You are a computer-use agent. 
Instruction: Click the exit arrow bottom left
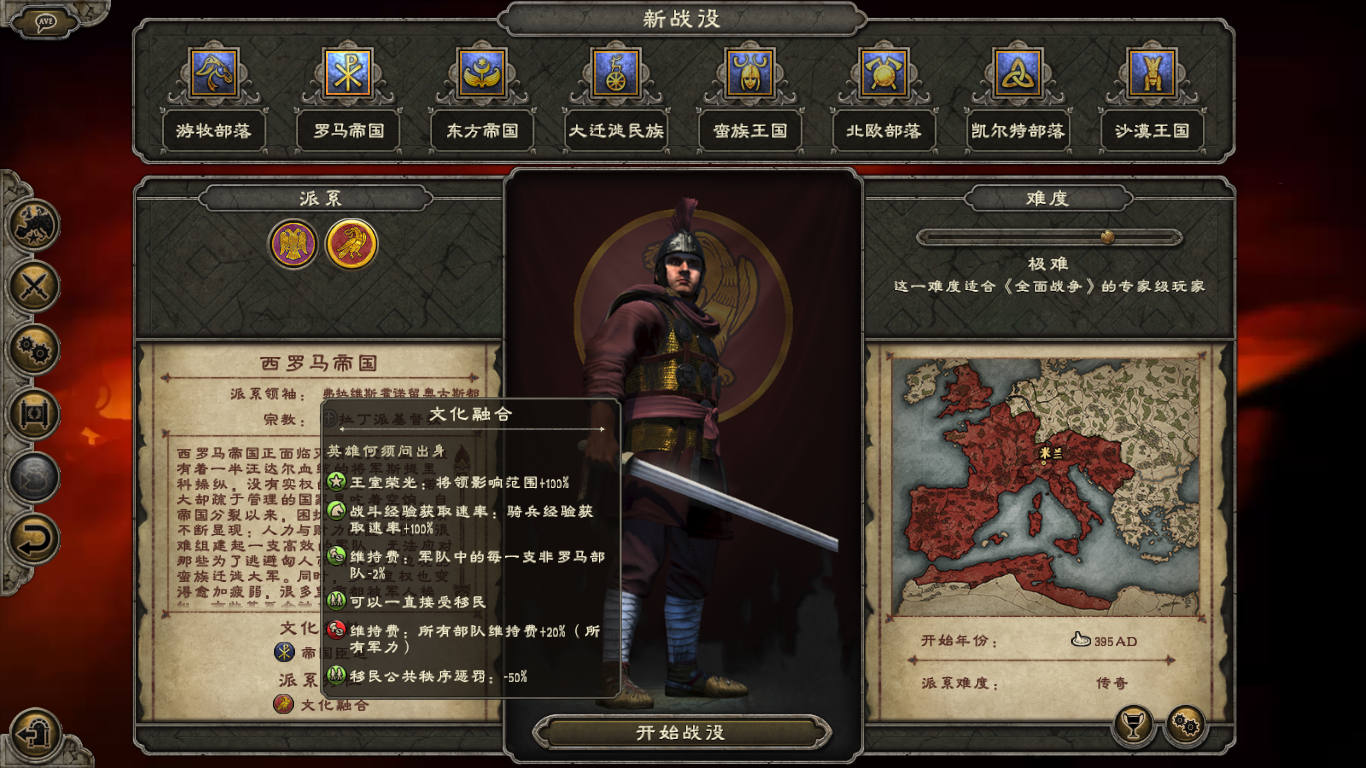pyautogui.click(x=36, y=734)
